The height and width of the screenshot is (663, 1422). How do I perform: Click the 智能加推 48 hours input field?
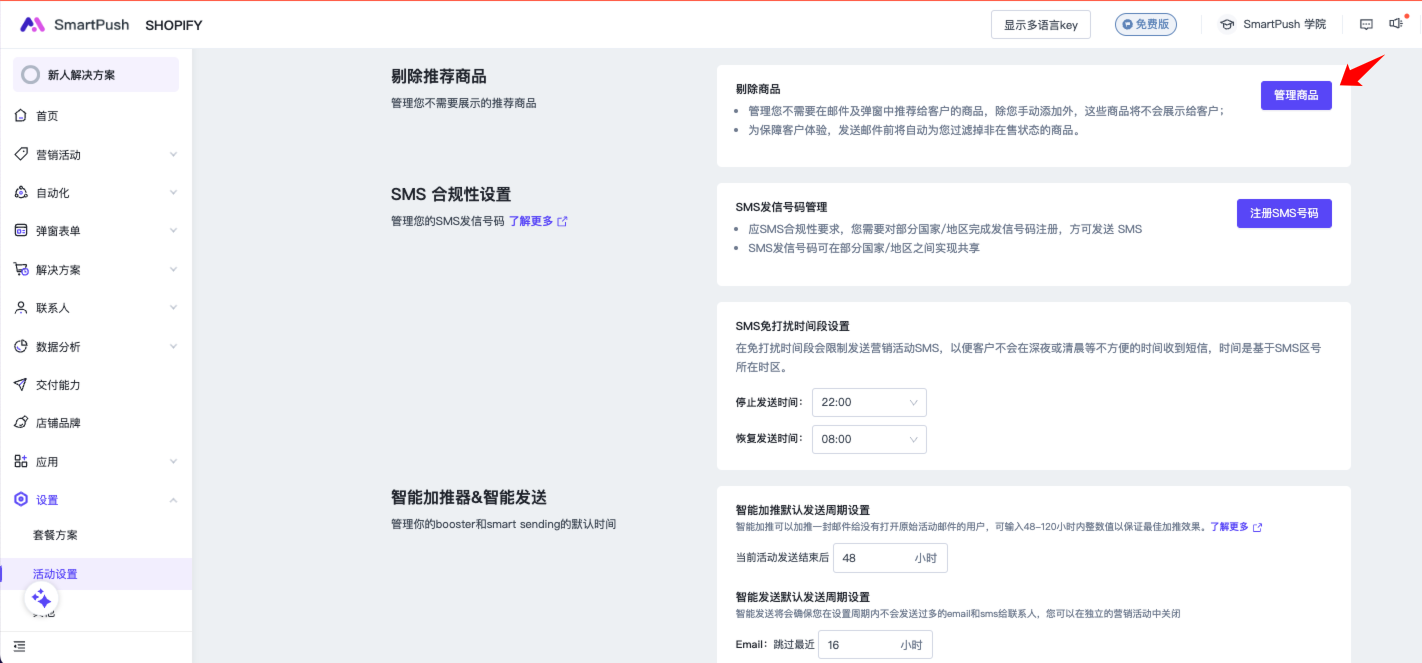pos(872,558)
